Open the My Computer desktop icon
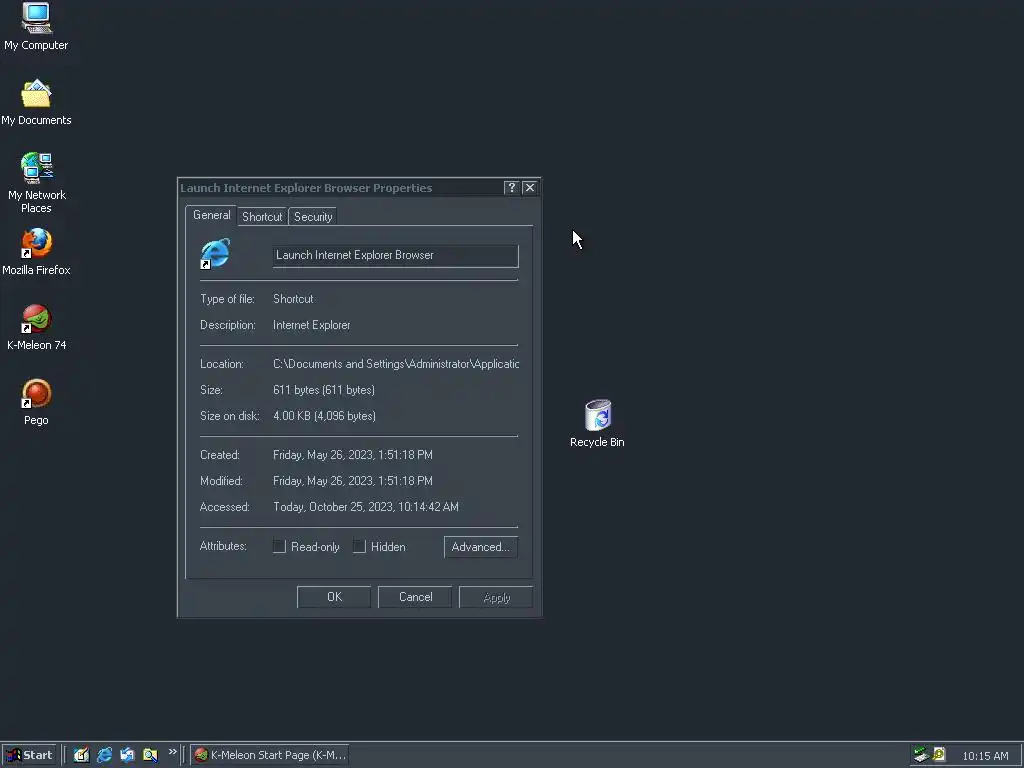Viewport: 1024px width, 768px height. click(36, 26)
